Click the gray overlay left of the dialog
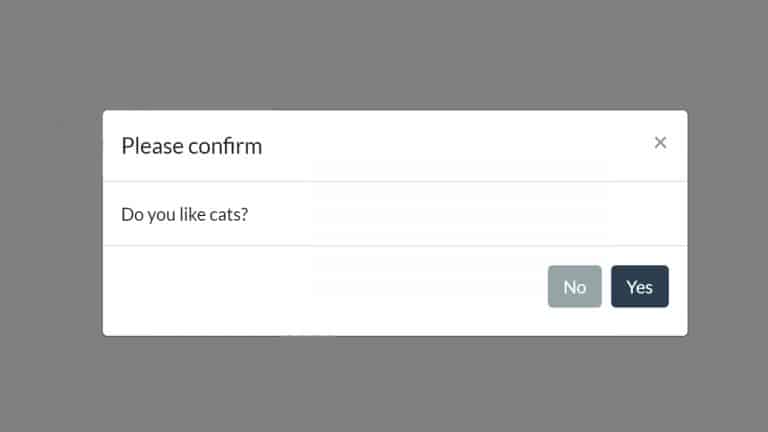 (x=50, y=220)
